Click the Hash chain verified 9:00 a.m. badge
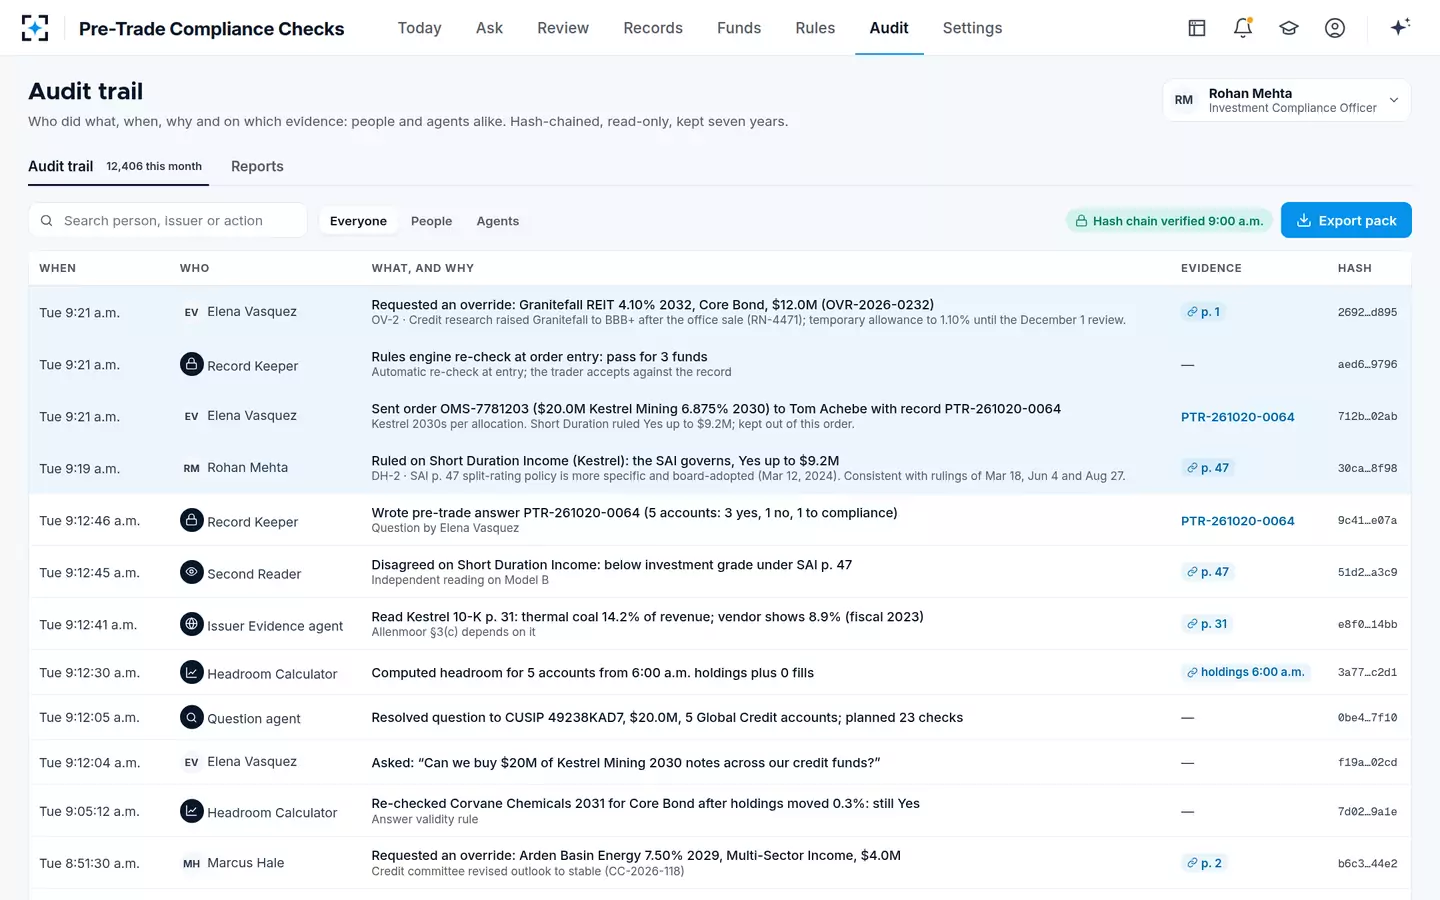This screenshot has width=1440, height=900. click(1168, 221)
